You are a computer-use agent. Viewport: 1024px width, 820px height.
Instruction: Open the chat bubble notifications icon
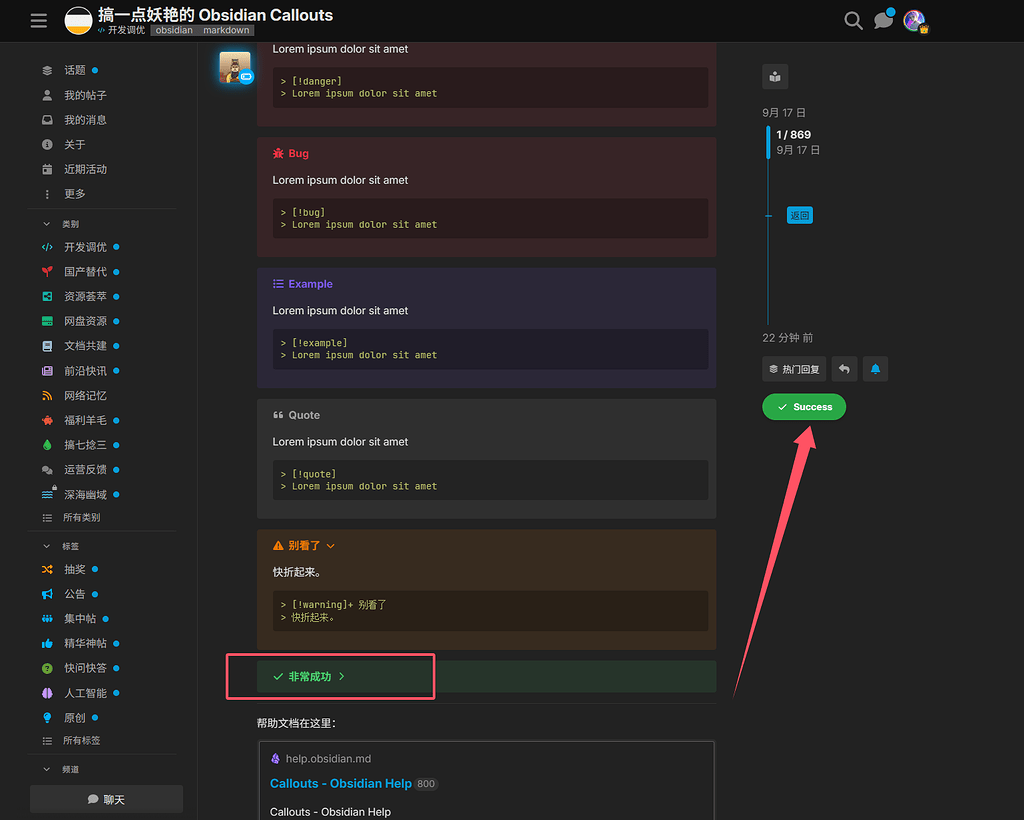point(884,20)
